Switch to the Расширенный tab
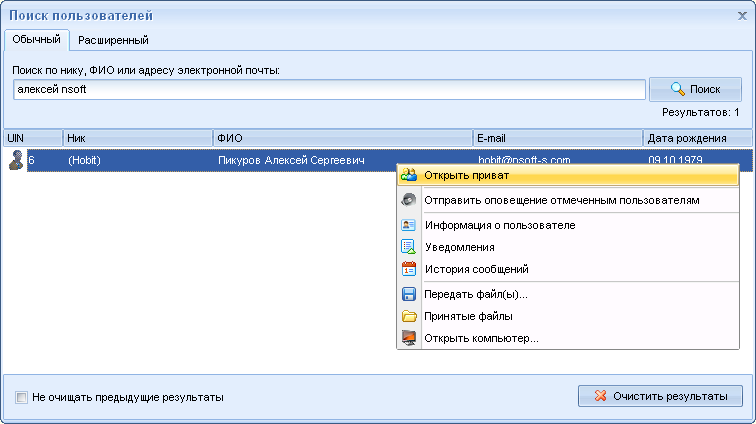The width and height of the screenshot is (756, 424). (114, 41)
